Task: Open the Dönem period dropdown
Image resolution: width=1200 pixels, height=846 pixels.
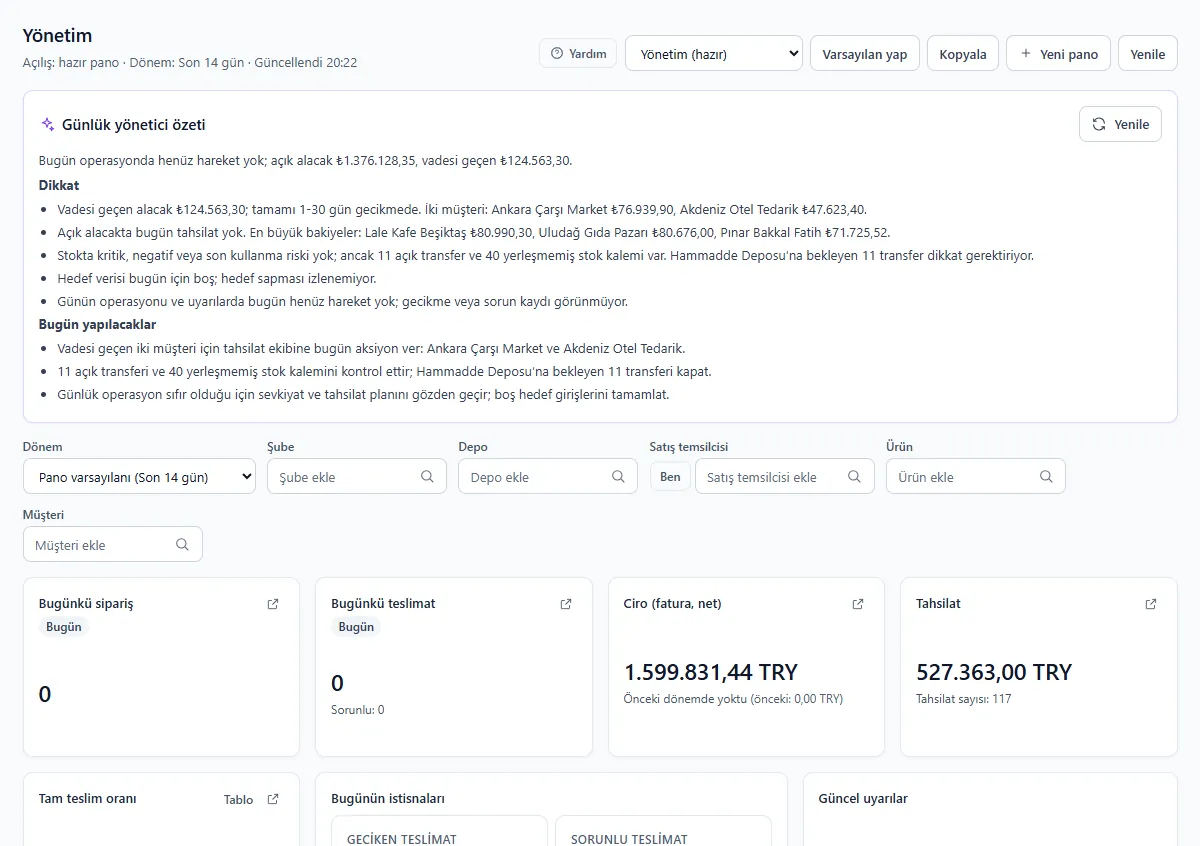Action: tap(139, 477)
